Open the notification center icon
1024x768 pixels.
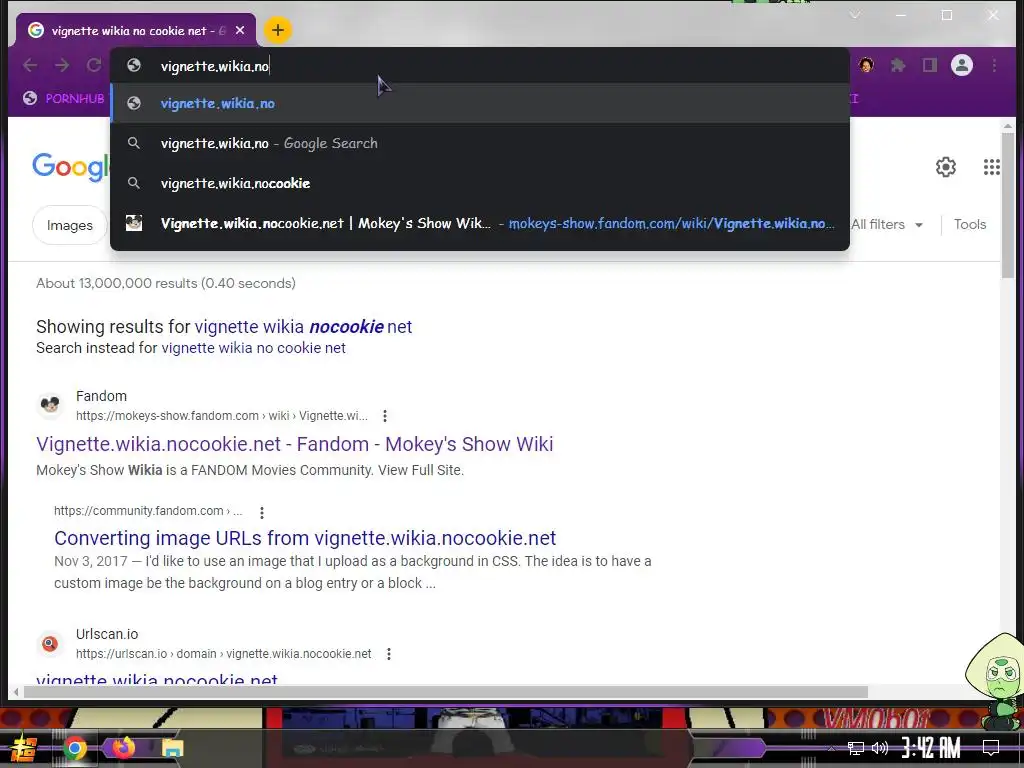[991, 748]
